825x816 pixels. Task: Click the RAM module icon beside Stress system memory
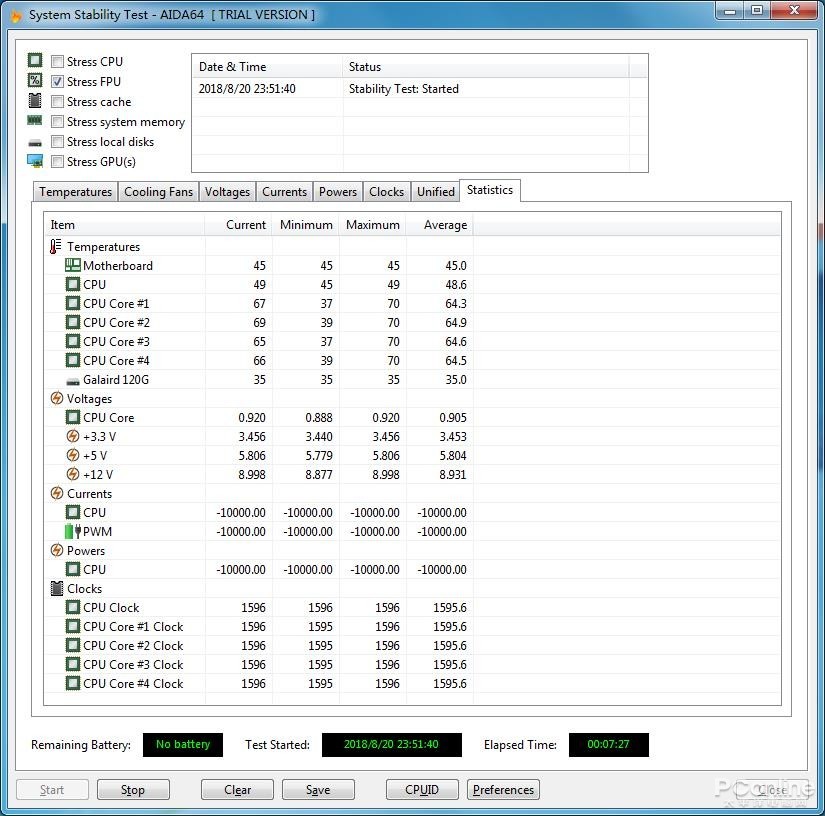click(x=35, y=120)
